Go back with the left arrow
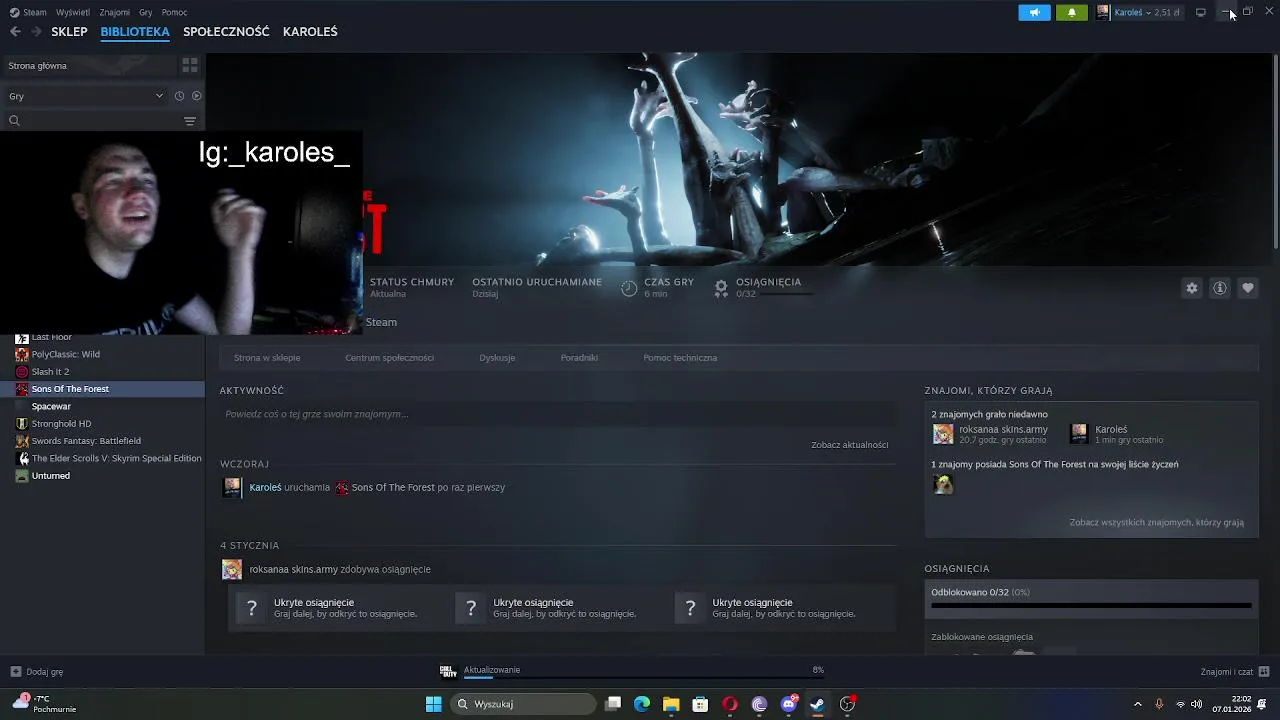The image size is (1280, 720). (15, 32)
